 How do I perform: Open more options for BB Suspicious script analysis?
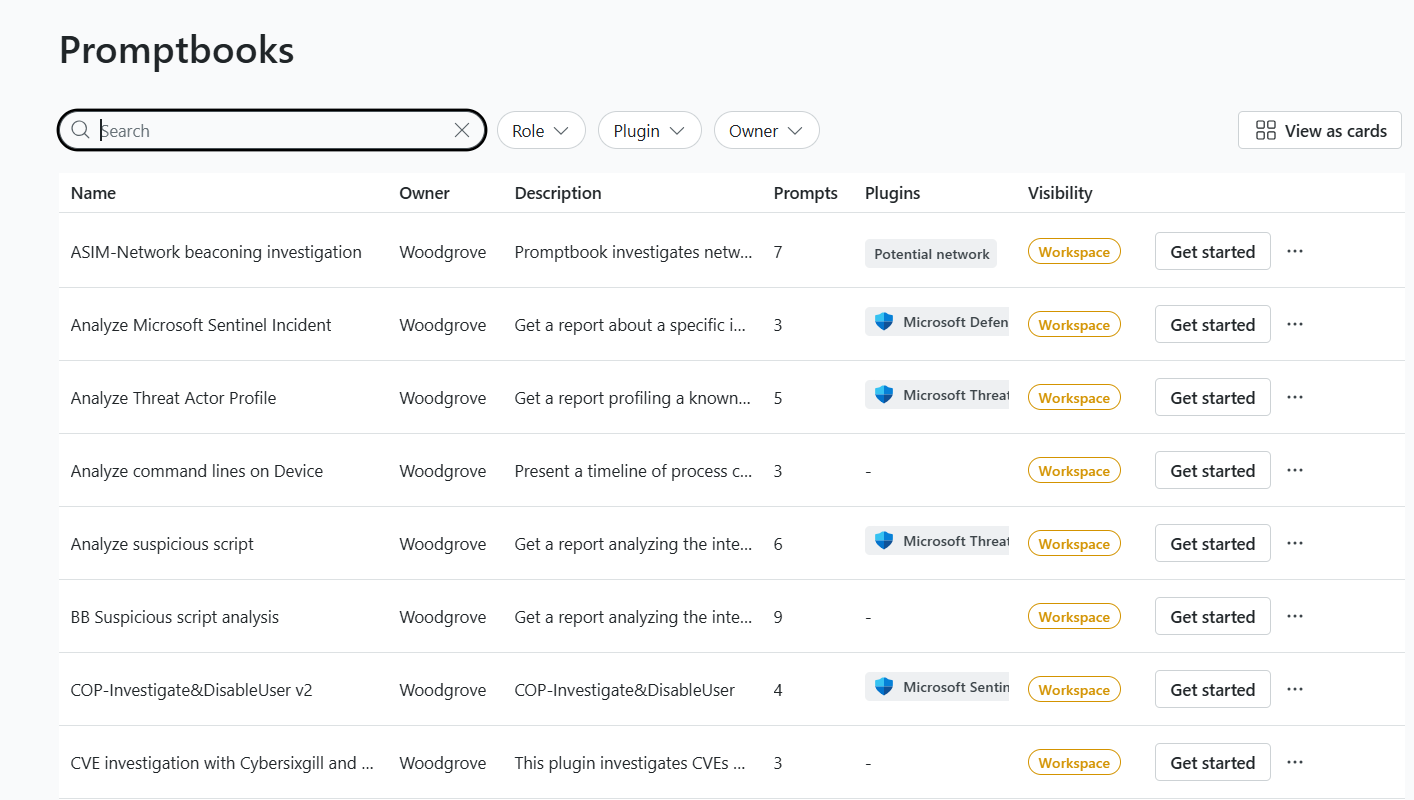[1295, 616]
